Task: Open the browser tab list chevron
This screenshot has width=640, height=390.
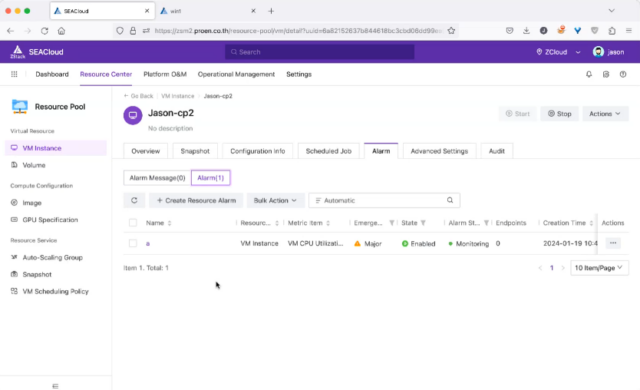Action: [x=611, y=11]
